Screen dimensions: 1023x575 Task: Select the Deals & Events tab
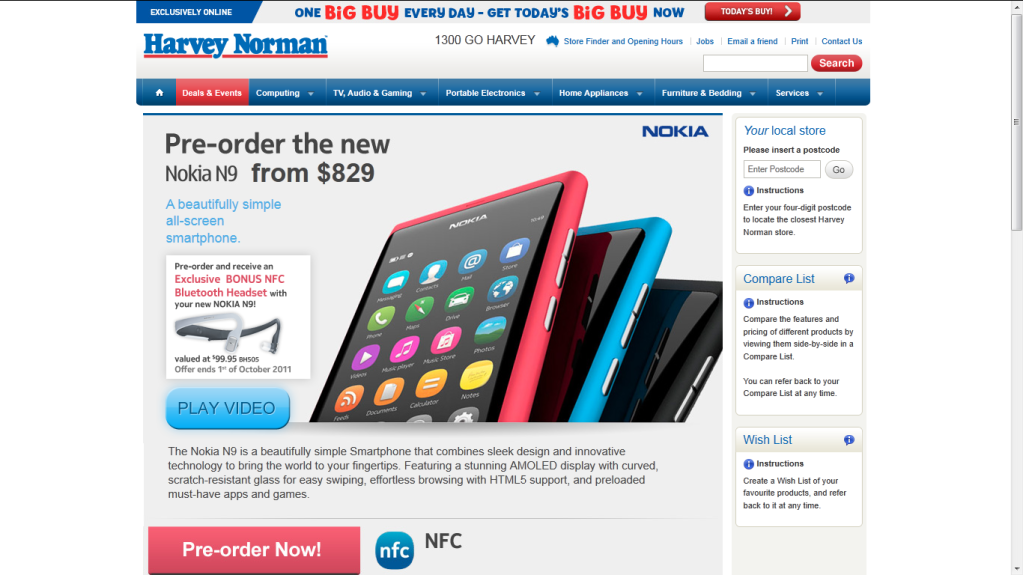(x=212, y=93)
